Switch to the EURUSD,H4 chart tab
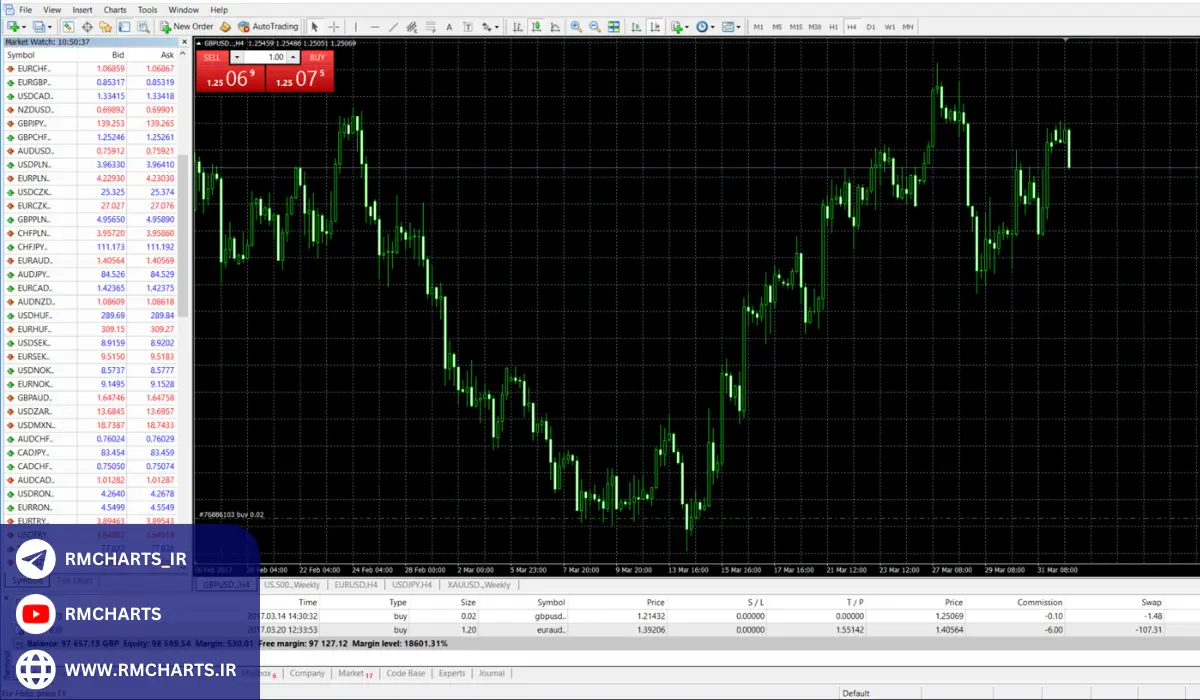The width and height of the screenshot is (1200, 700). [x=356, y=584]
